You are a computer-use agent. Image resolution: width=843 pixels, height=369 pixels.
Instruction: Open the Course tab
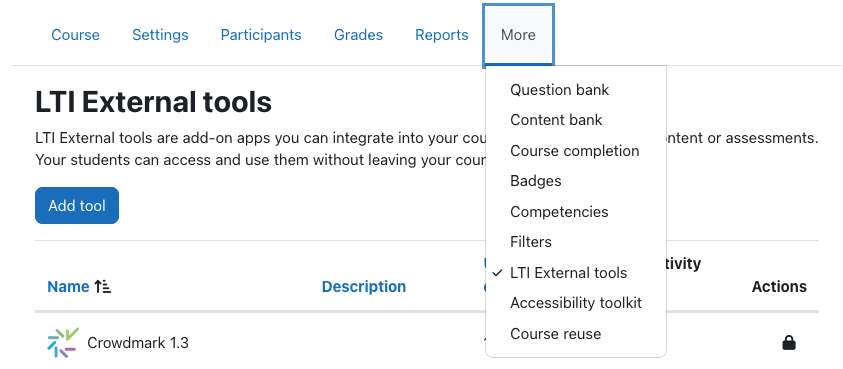[x=75, y=35]
